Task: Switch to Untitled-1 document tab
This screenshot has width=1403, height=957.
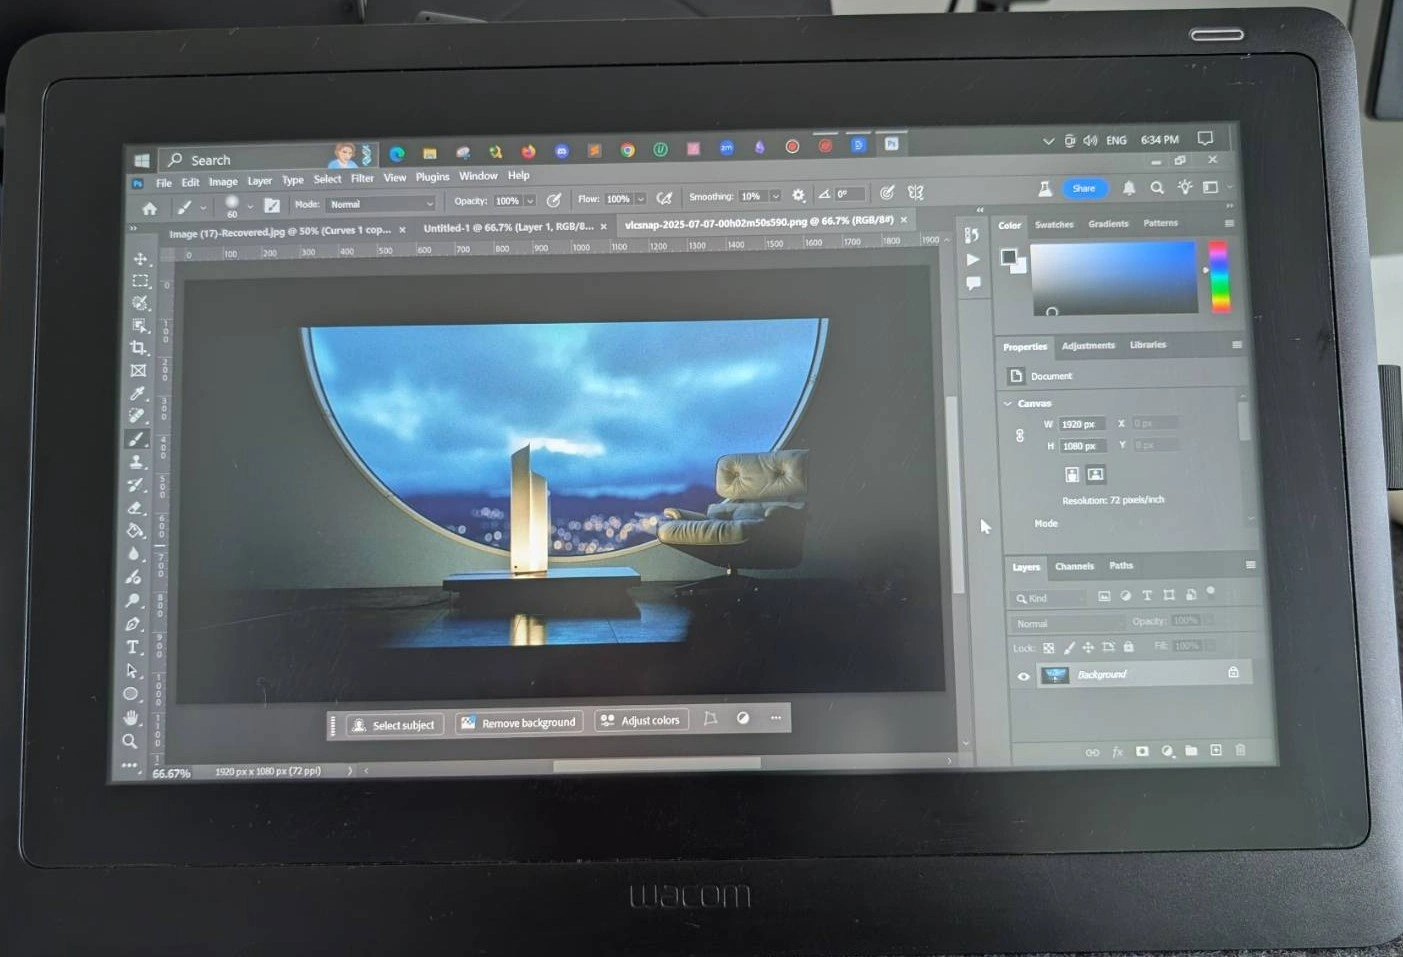Action: tap(508, 228)
